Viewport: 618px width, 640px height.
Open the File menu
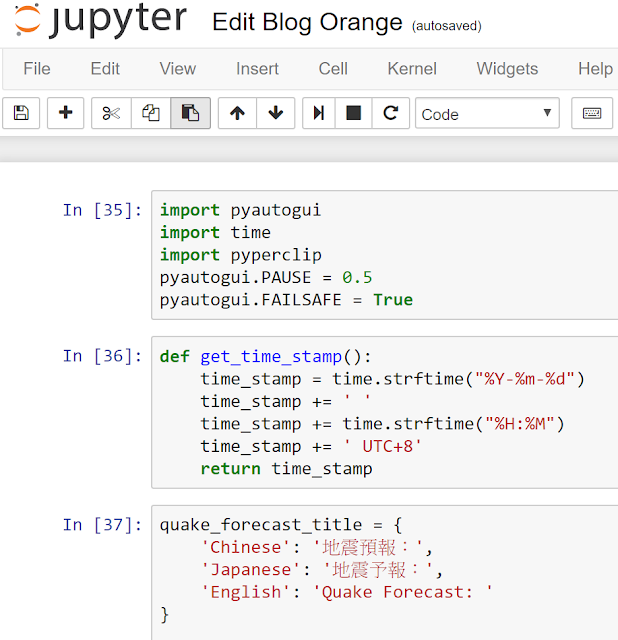[37, 69]
